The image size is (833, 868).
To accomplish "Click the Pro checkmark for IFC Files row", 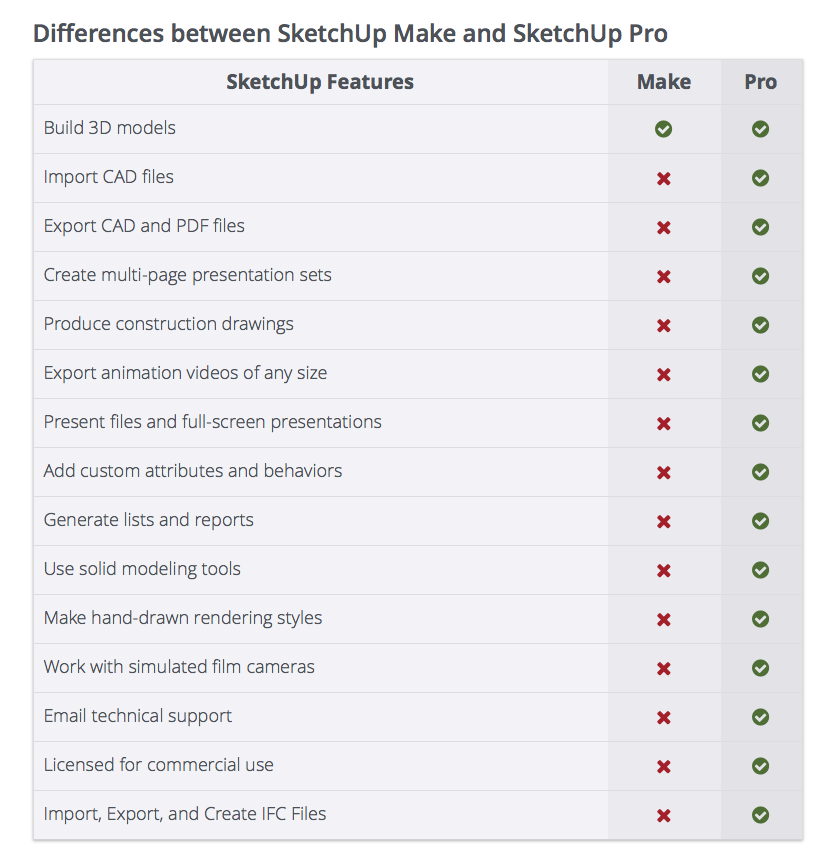I will pos(760,815).
